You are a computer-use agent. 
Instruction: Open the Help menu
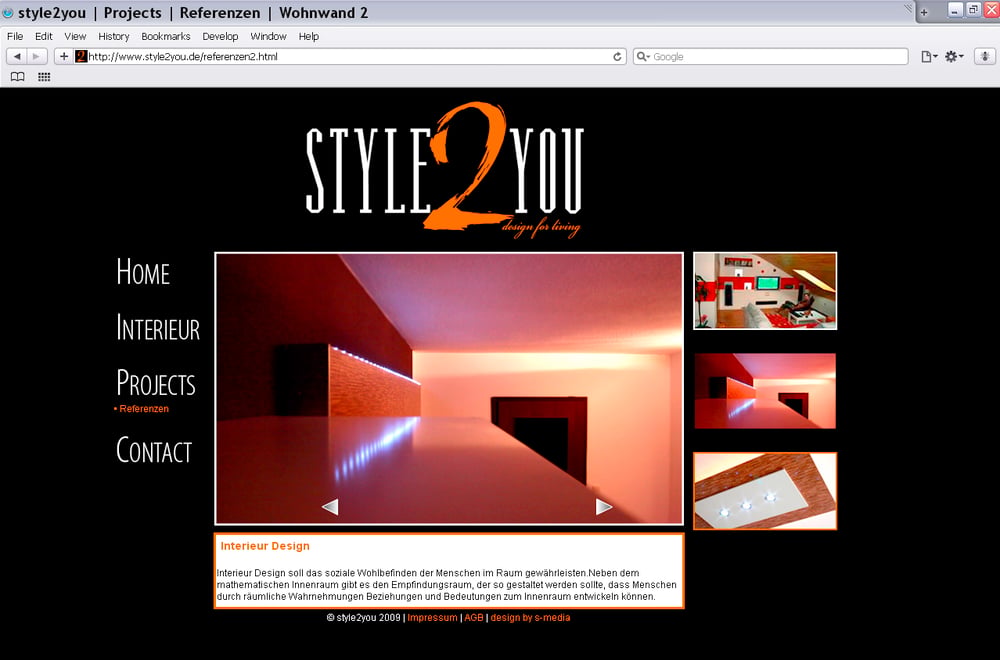[309, 36]
